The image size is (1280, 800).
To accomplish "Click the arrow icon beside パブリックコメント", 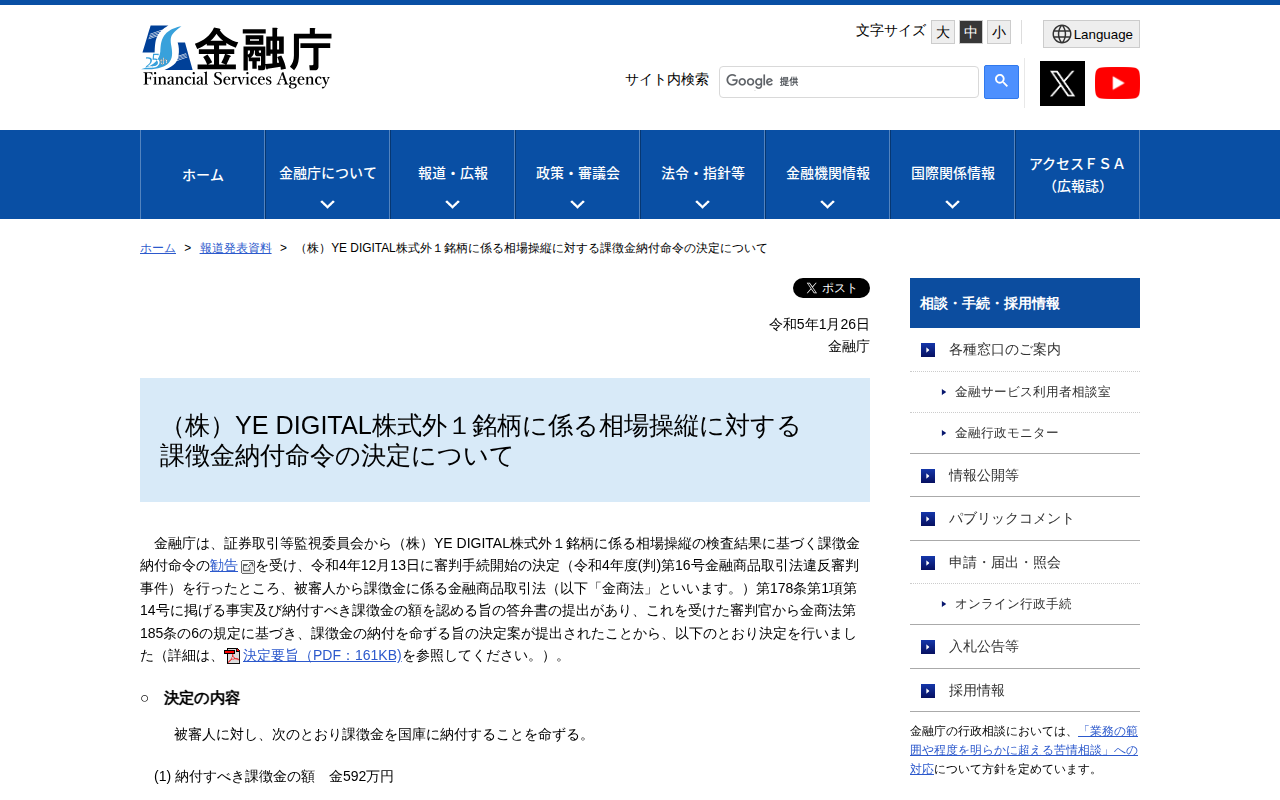I will click(928, 519).
